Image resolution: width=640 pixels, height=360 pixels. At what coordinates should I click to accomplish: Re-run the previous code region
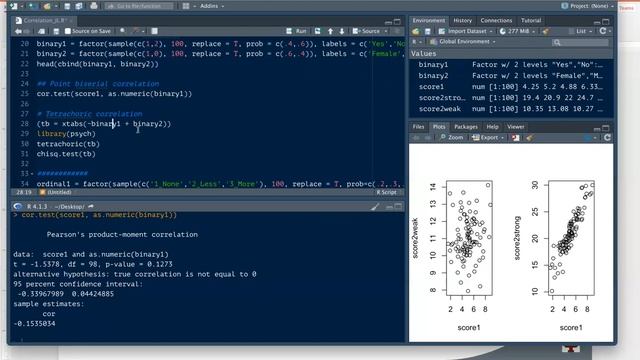click(x=318, y=31)
